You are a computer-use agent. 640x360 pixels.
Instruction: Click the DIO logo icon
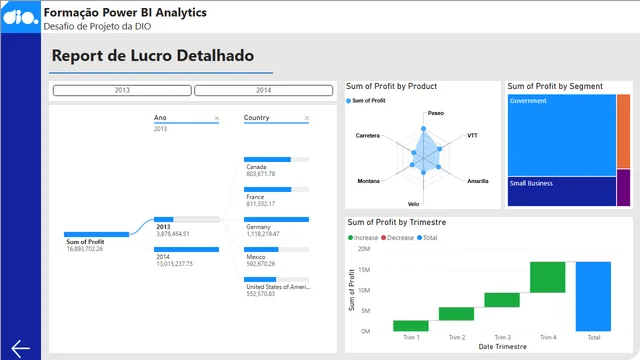[x=20, y=17]
